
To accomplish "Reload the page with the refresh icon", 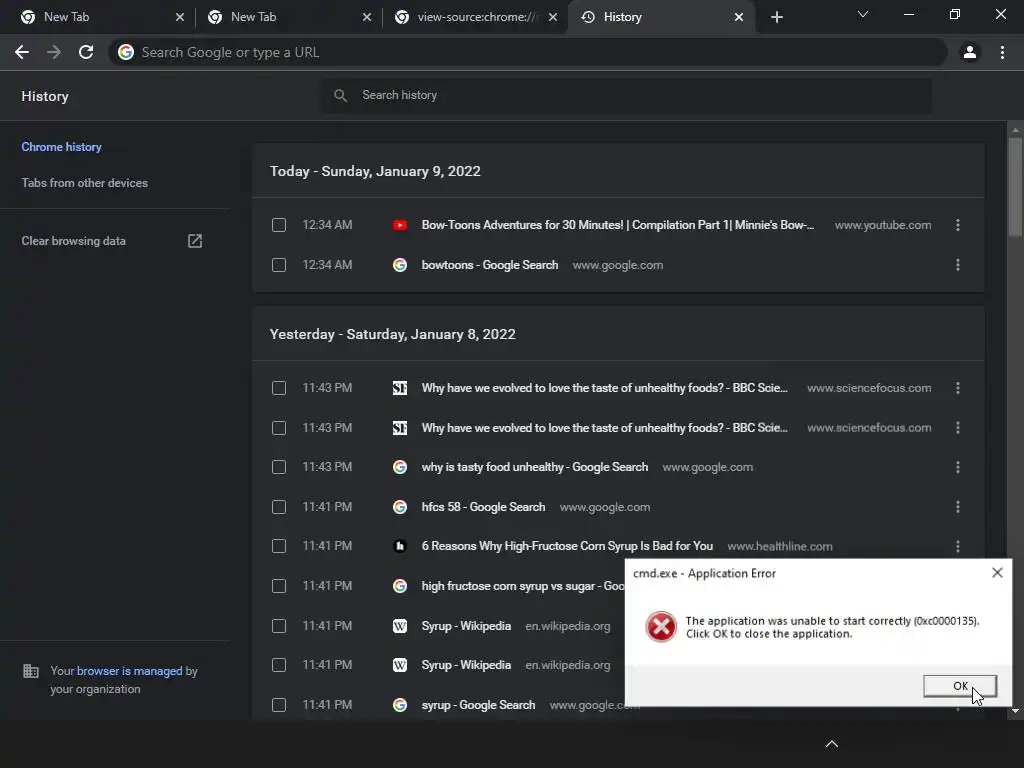I will pos(86,52).
